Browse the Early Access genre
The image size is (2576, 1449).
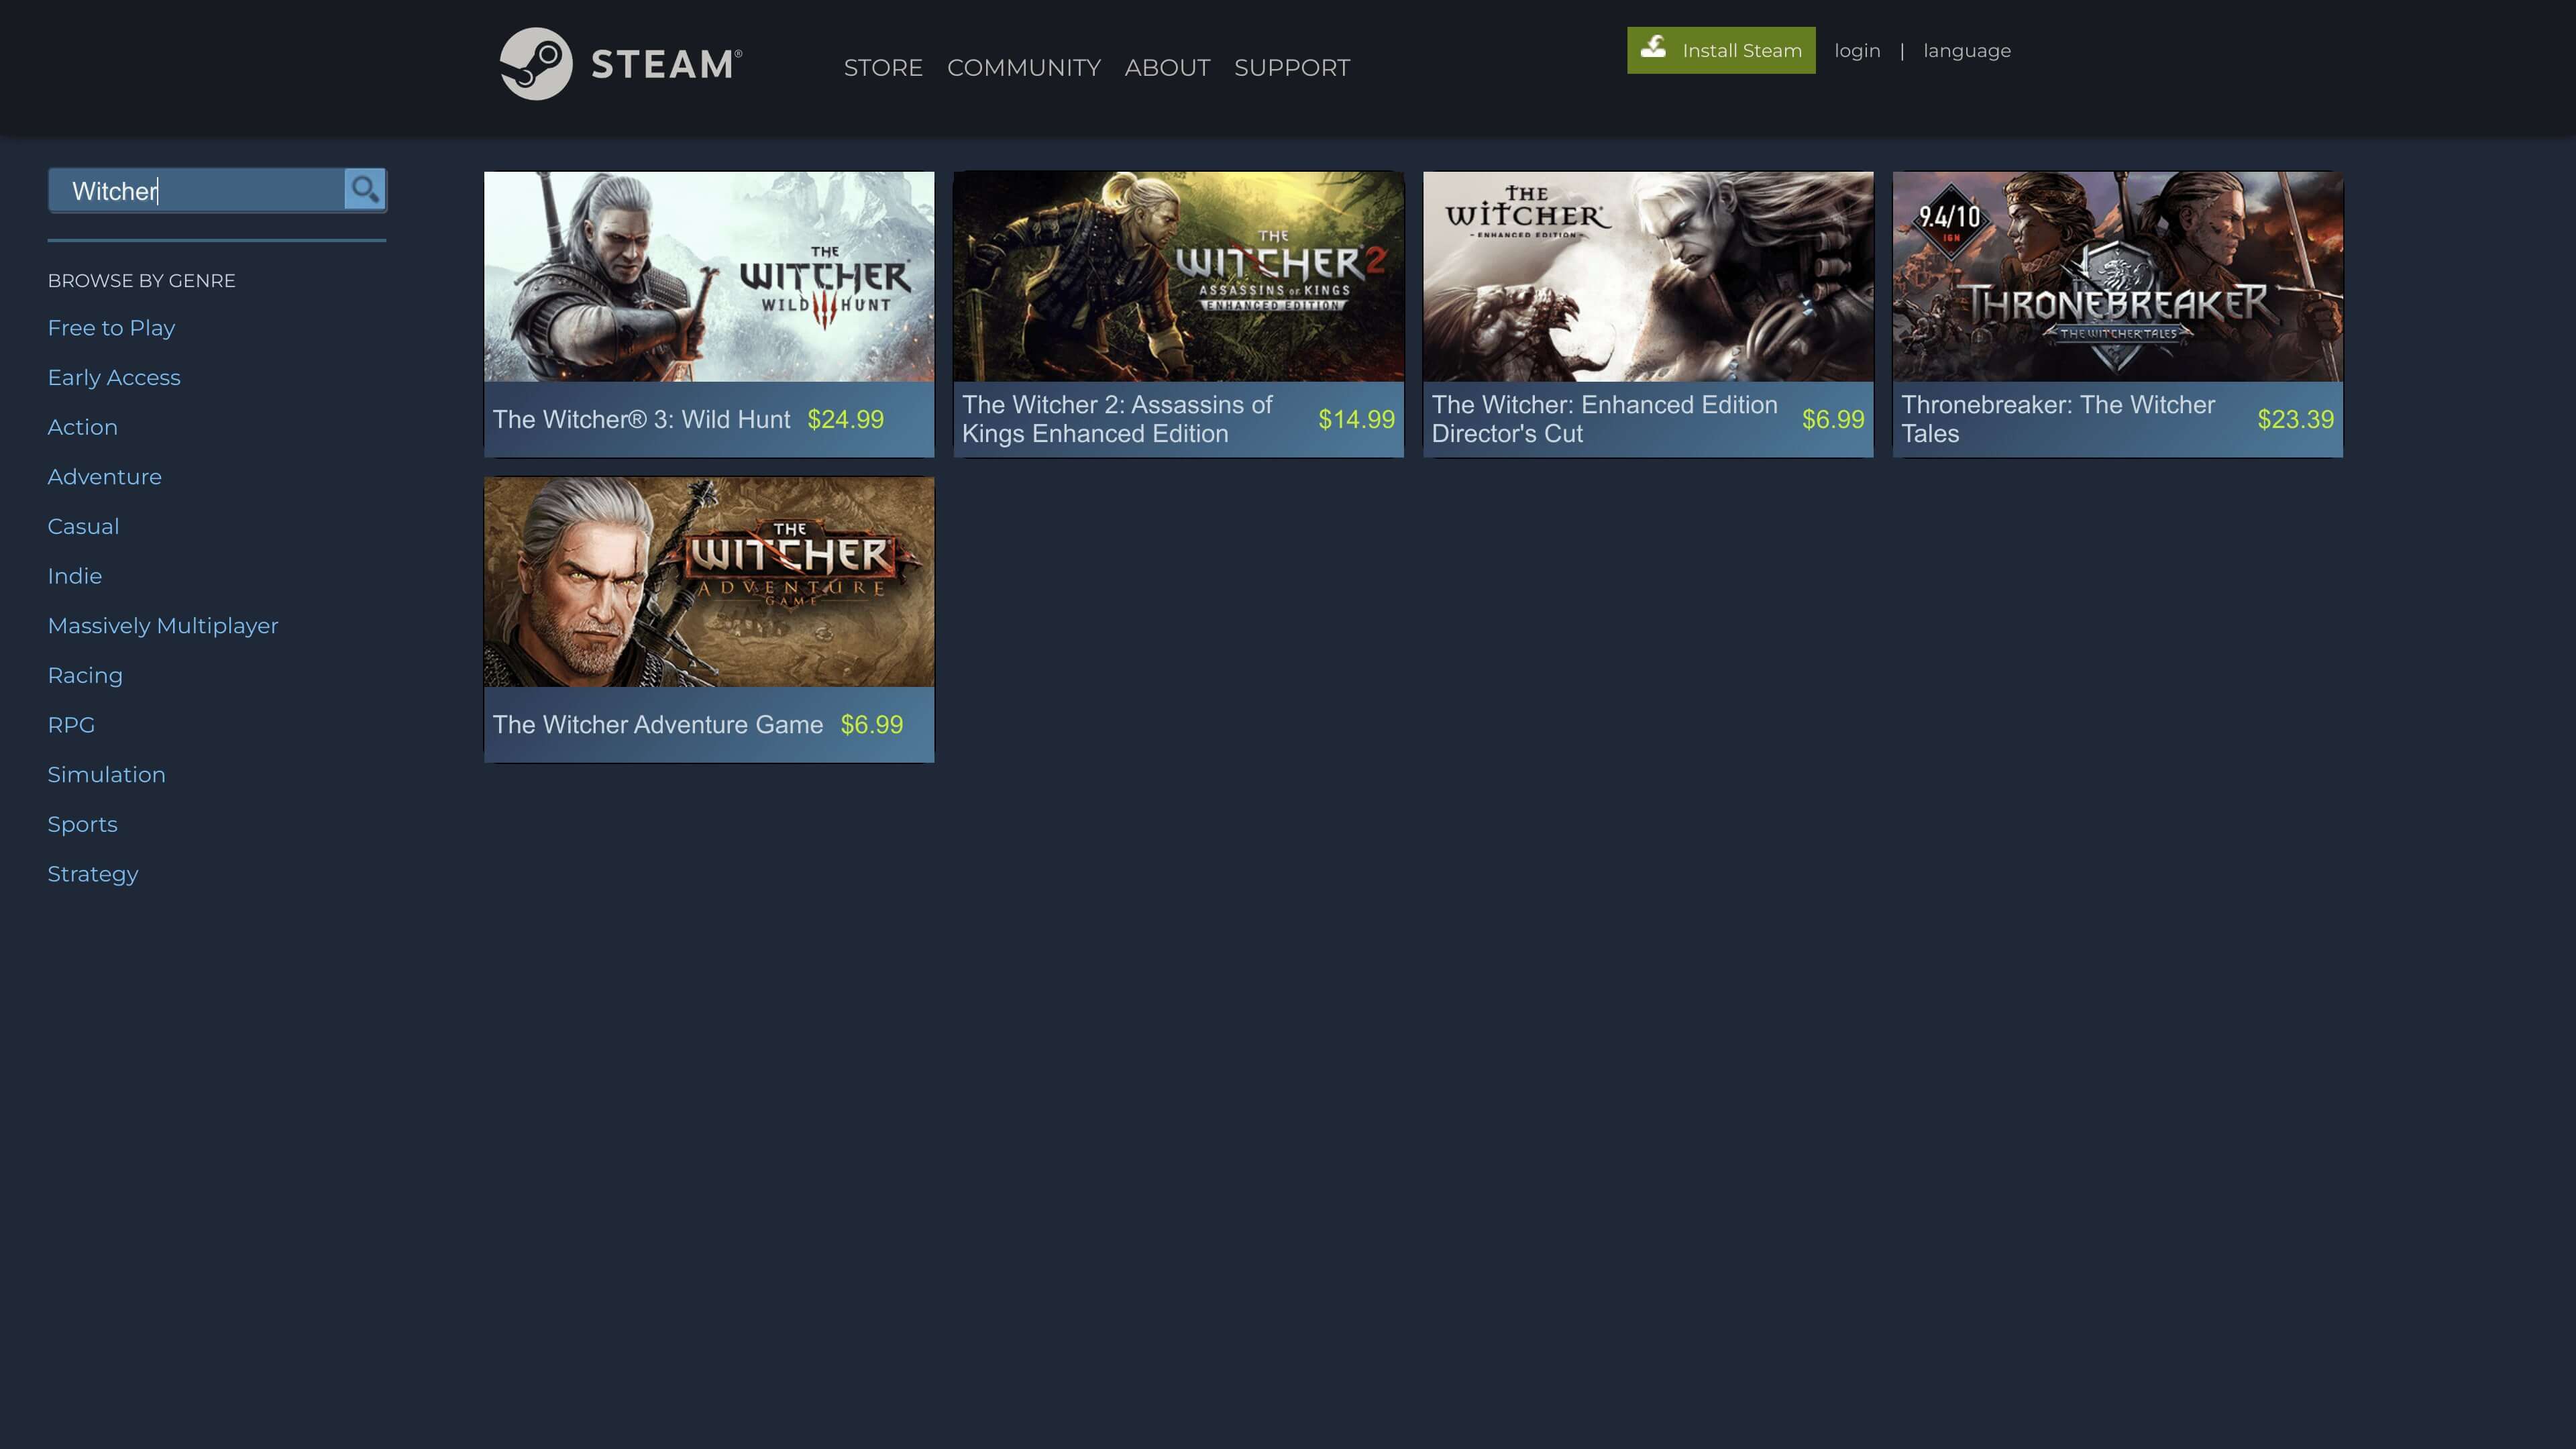[114, 378]
